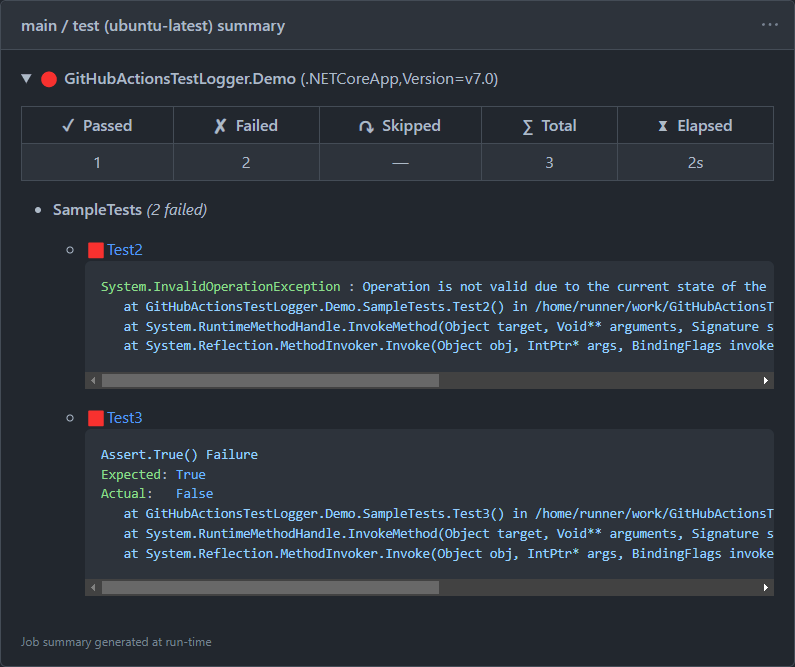
Task: Click the summary title 'main / test (ubuntu-latest) summary'
Action: coord(153,25)
